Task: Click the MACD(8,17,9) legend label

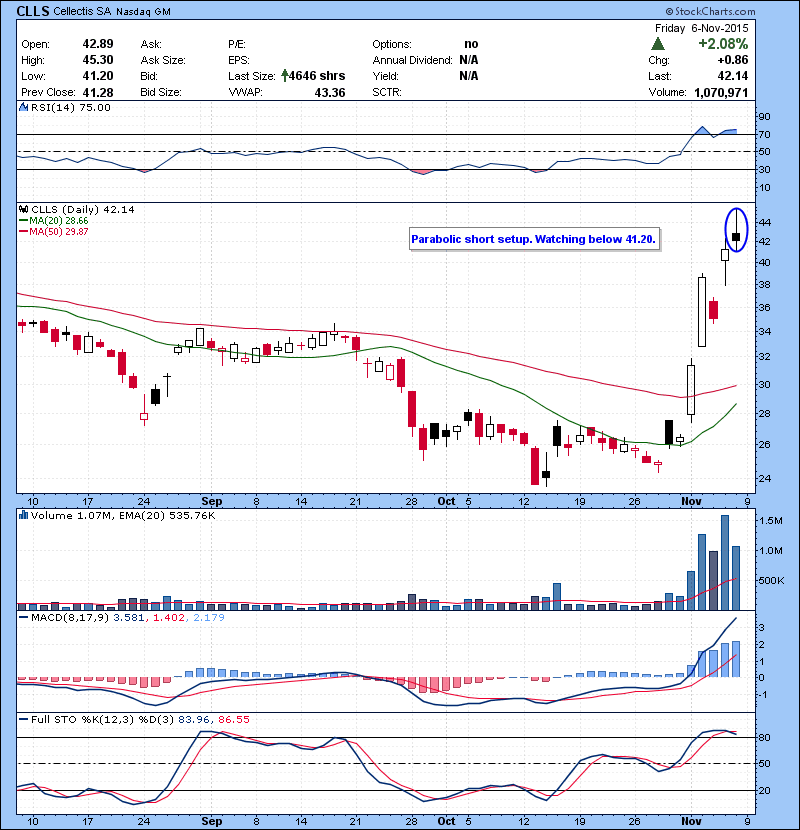Action: (x=70, y=617)
